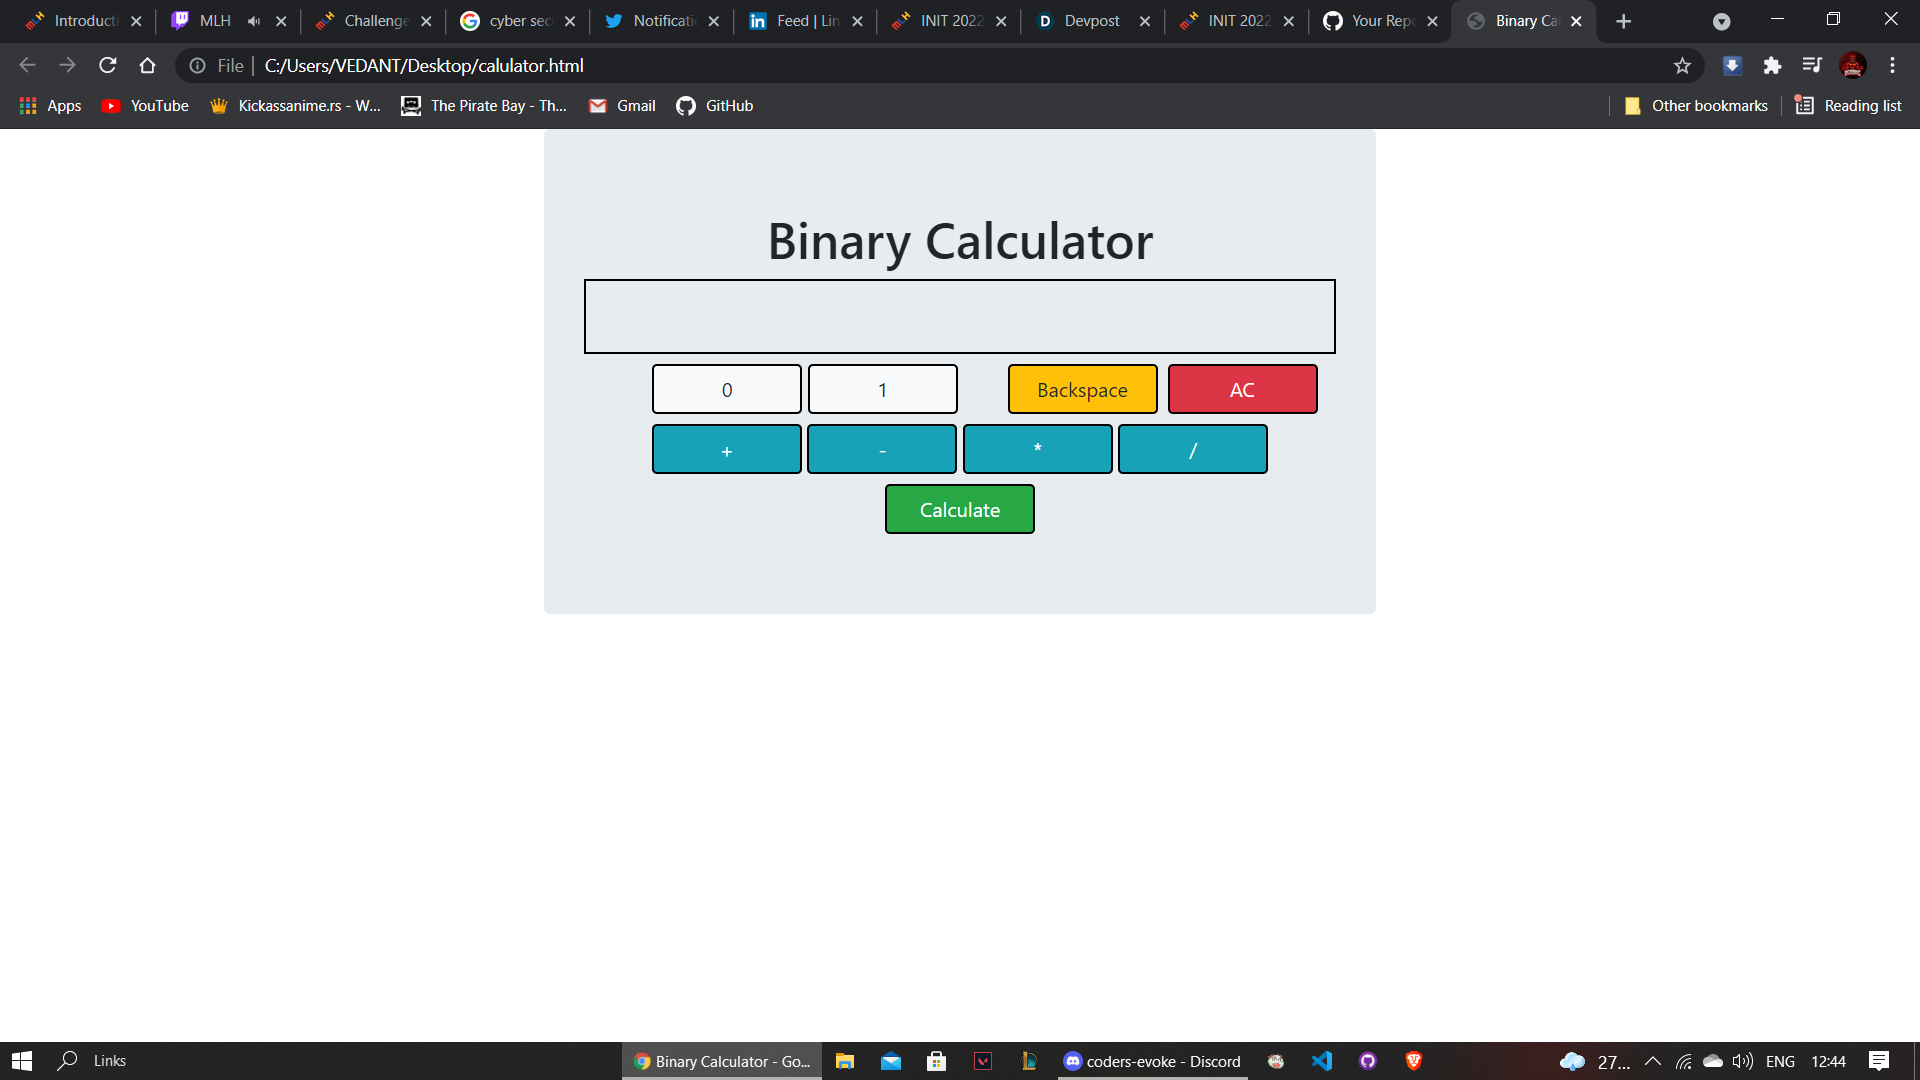
Task: Open GitHub from the bookmarks bar
Action: 714,105
